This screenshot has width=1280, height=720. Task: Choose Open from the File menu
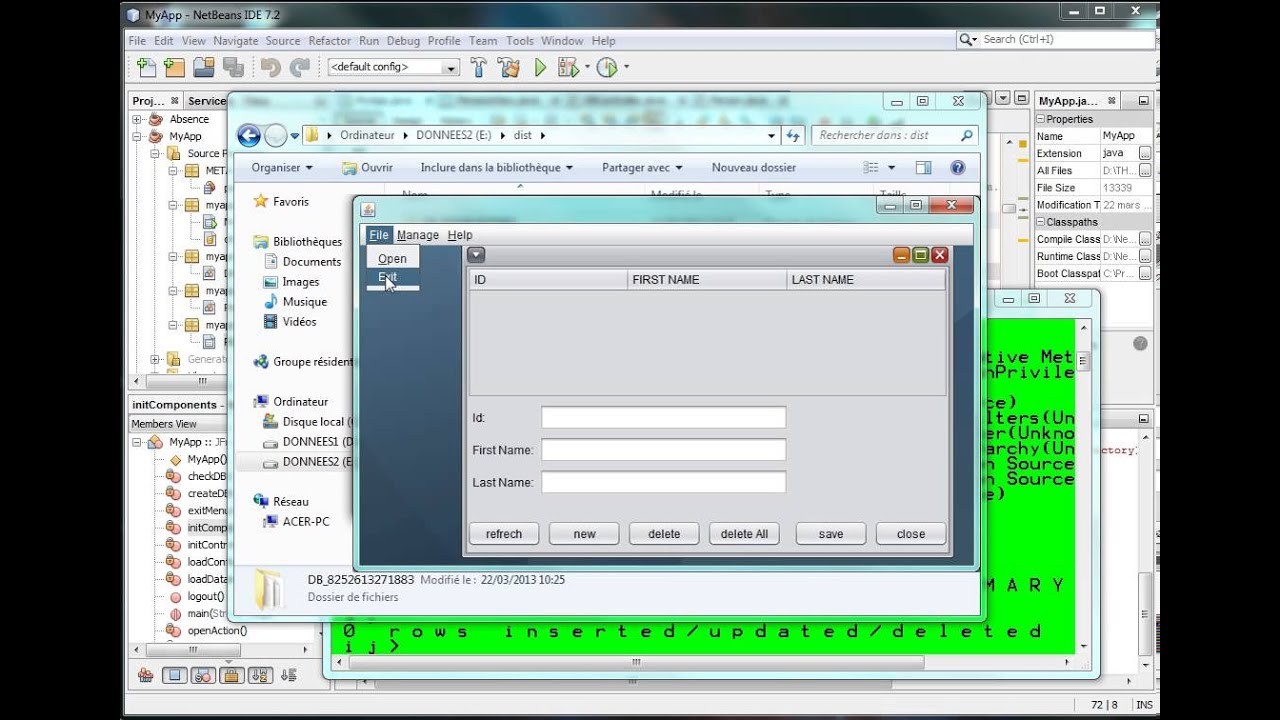[392, 259]
